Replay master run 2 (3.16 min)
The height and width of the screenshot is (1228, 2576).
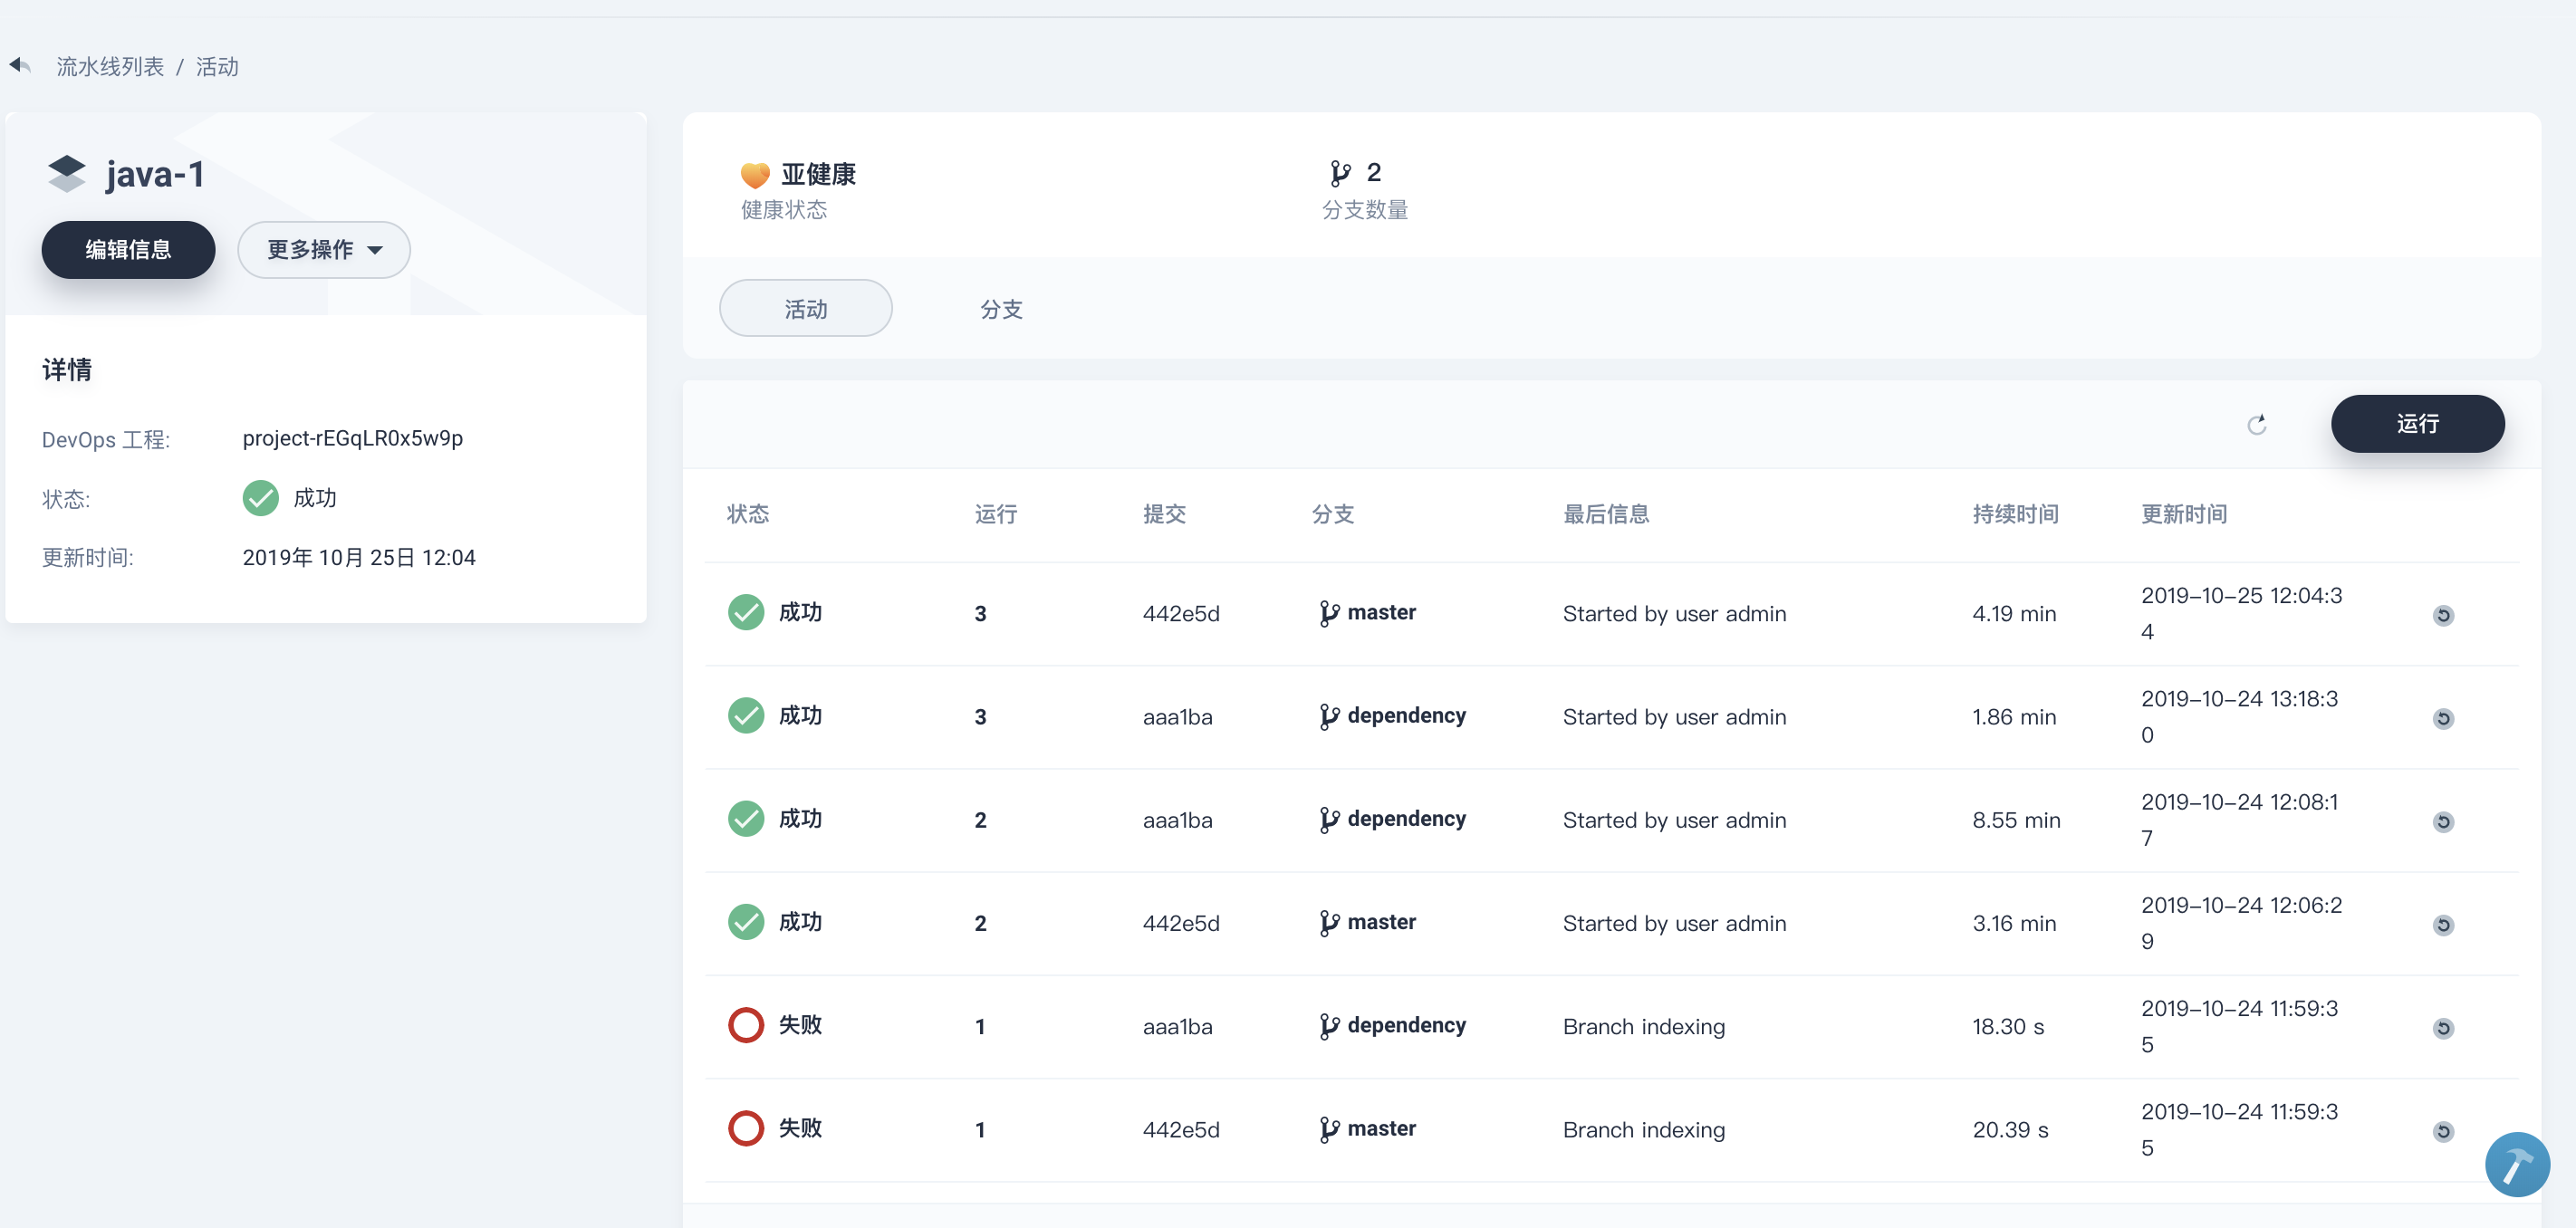click(2443, 924)
